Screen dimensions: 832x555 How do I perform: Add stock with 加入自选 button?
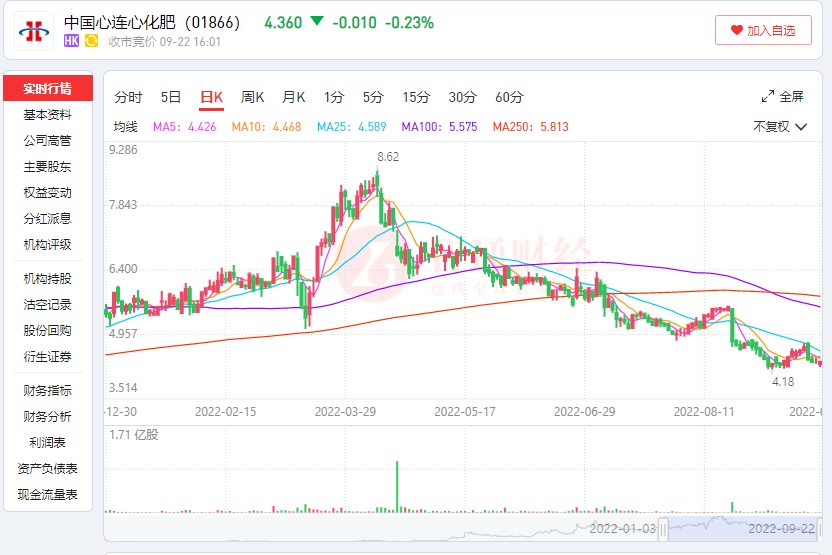click(x=763, y=30)
